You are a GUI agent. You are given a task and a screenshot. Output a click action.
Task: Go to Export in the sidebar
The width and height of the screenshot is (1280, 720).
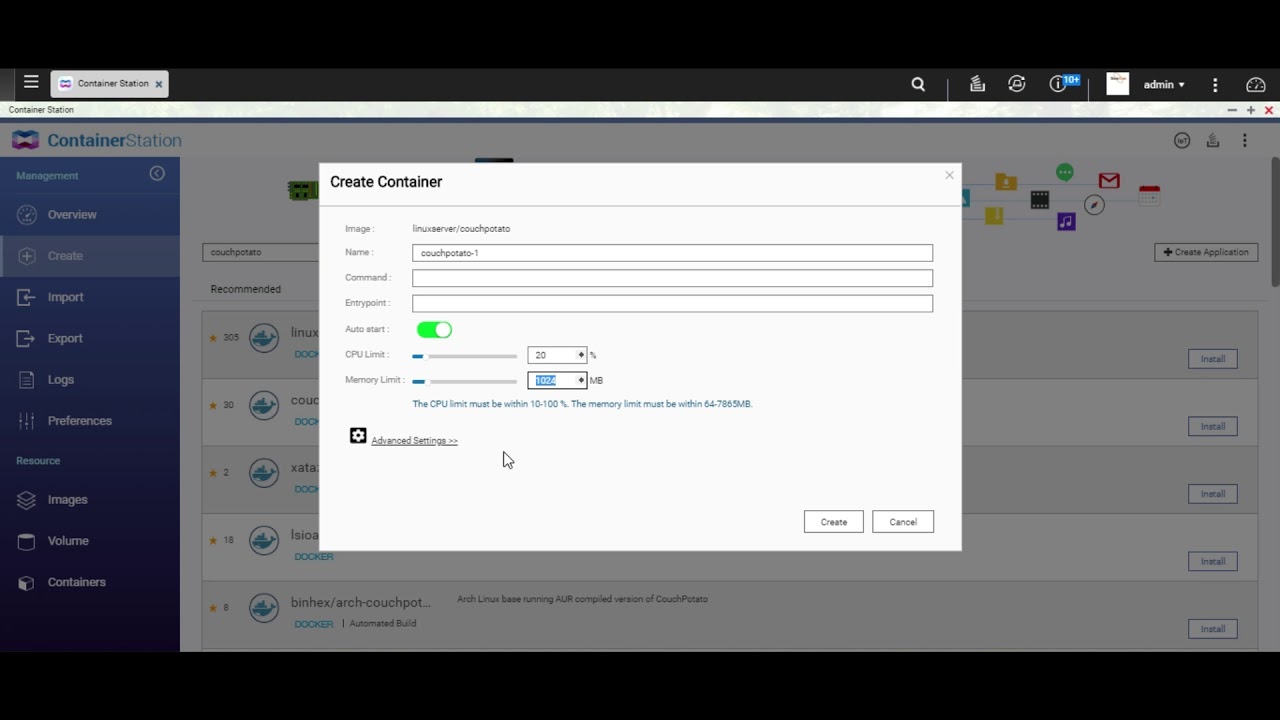pyautogui.click(x=90, y=338)
